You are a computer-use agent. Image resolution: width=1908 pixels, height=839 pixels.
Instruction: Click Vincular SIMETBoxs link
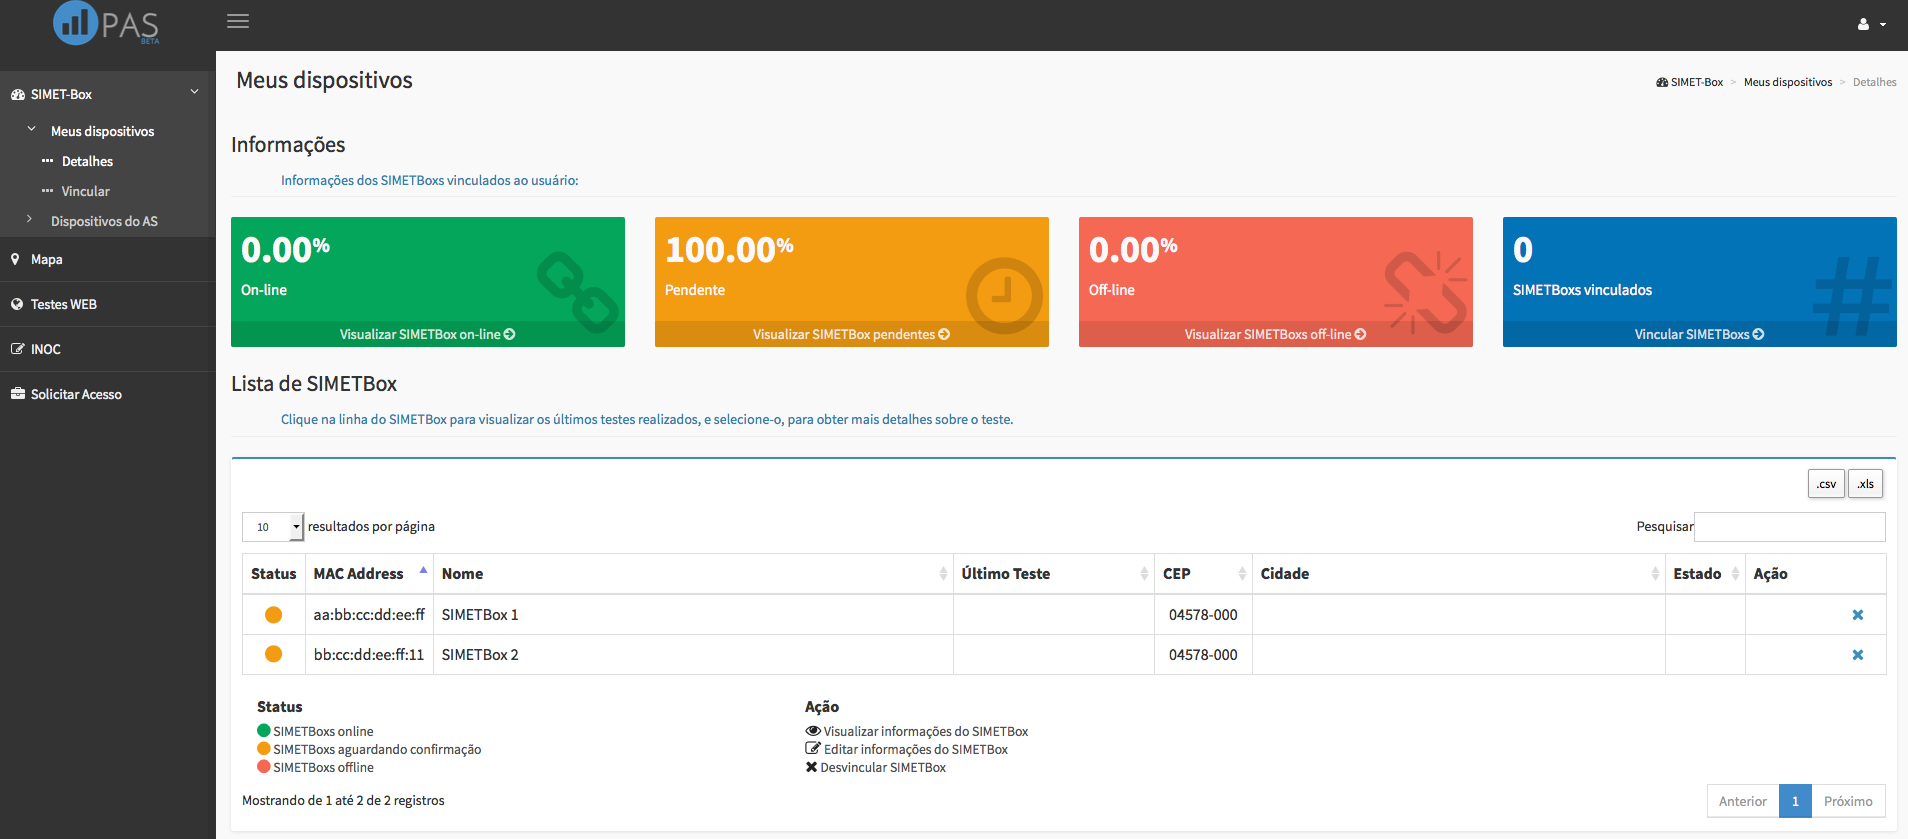[1700, 334]
